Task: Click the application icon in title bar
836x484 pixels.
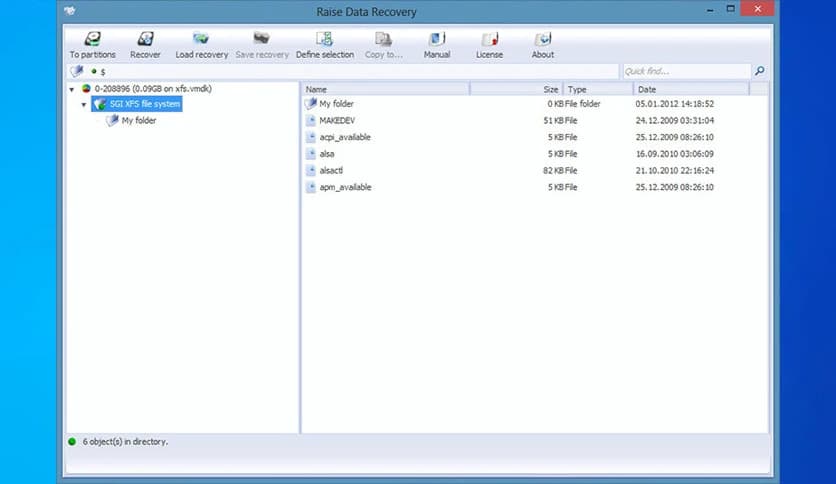Action: (x=69, y=10)
